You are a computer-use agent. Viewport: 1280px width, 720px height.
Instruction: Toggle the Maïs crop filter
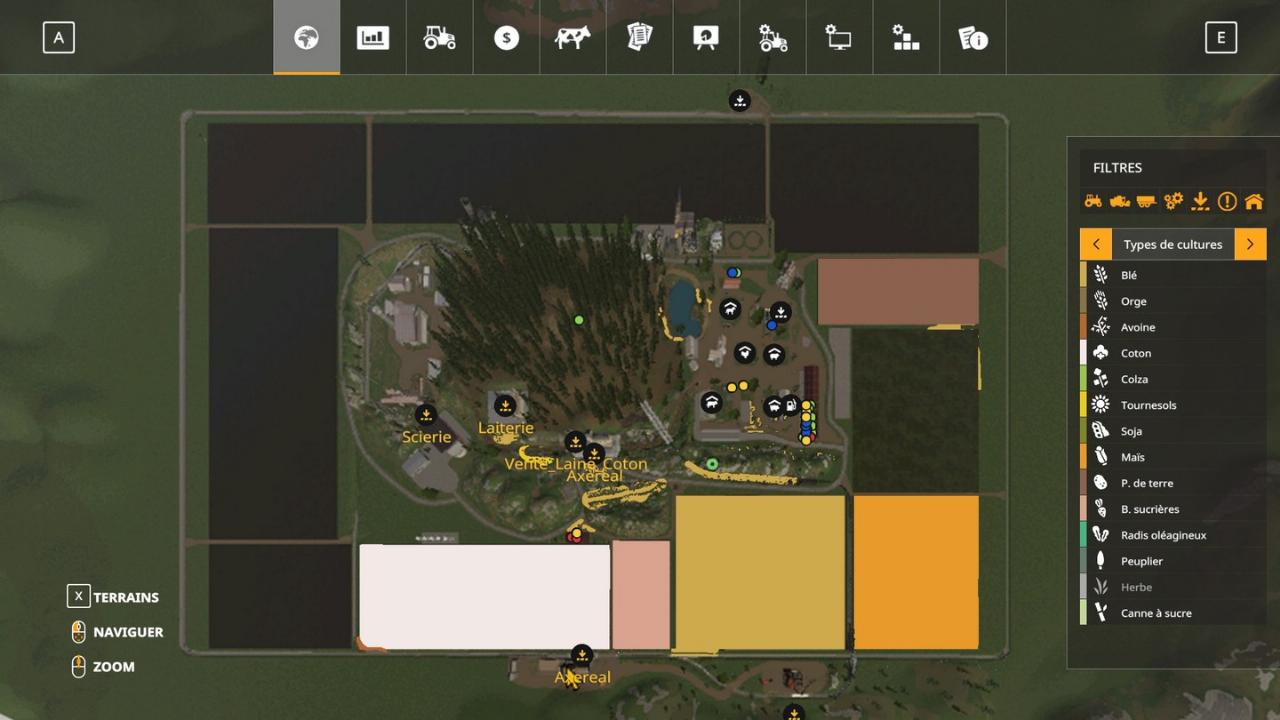click(1173, 457)
